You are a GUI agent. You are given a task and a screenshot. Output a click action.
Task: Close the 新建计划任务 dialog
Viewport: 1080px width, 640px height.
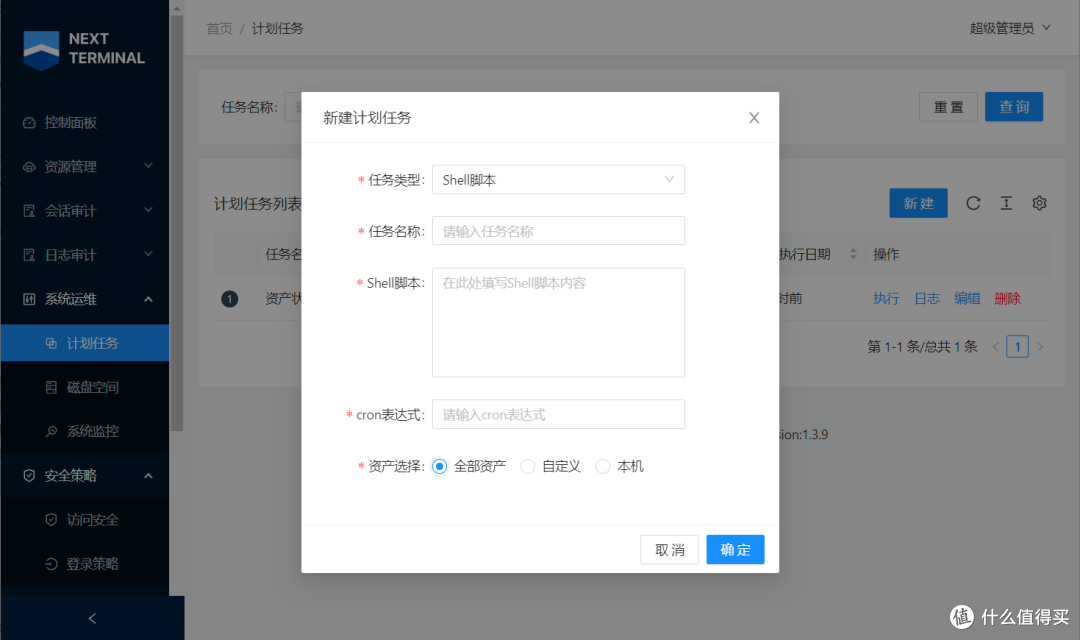click(x=754, y=118)
